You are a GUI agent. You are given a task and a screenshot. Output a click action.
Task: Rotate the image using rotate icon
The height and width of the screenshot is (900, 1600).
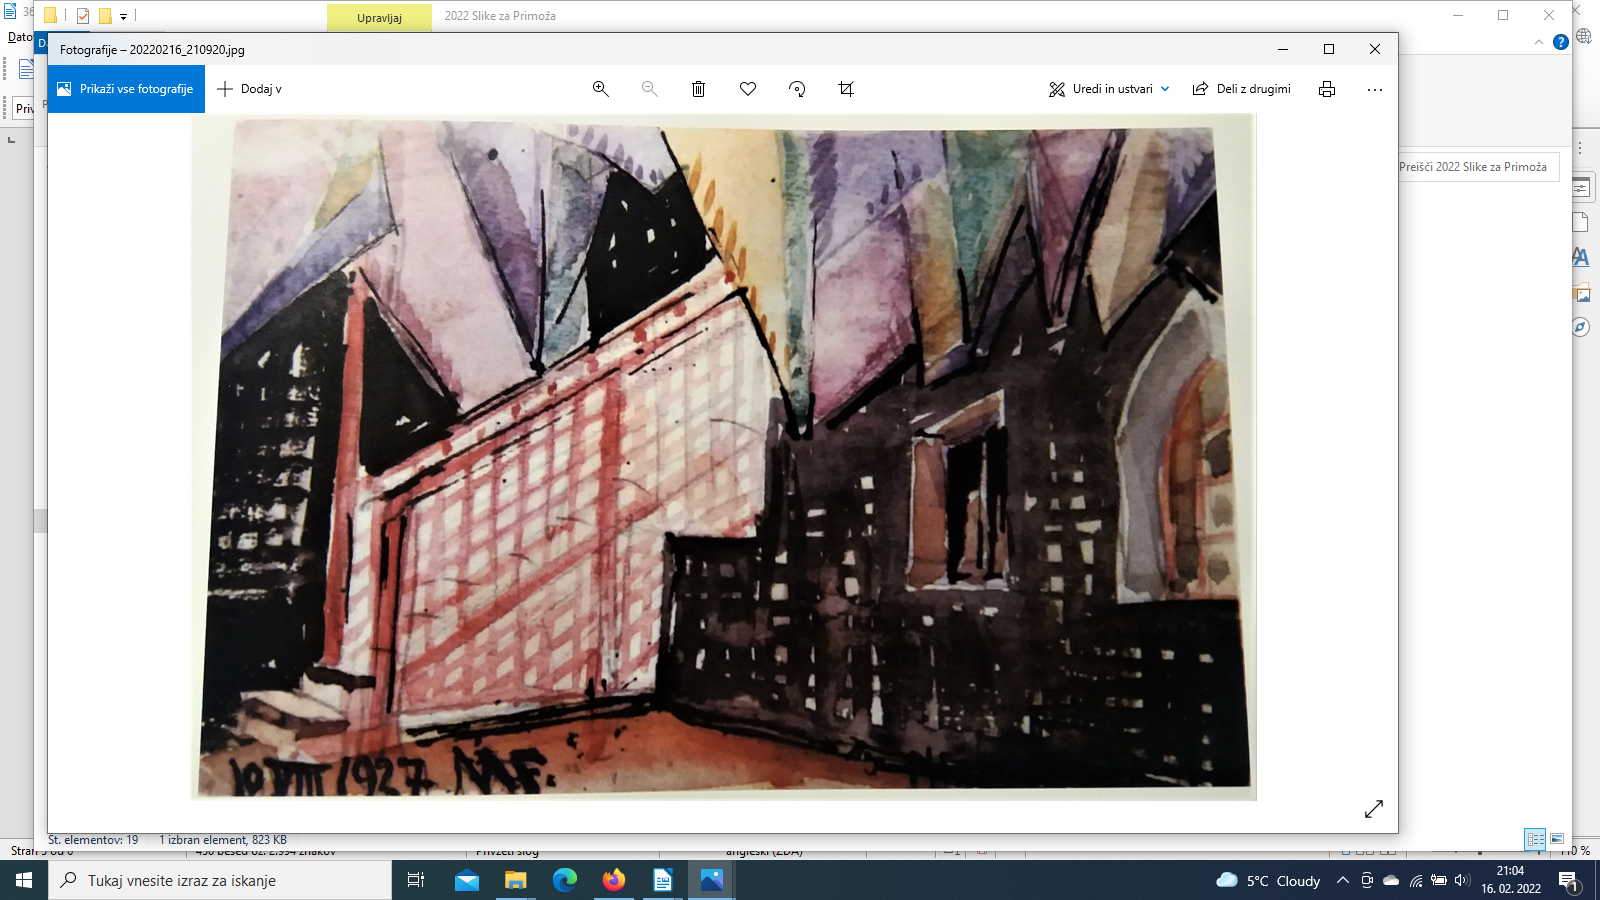pyautogui.click(x=797, y=89)
